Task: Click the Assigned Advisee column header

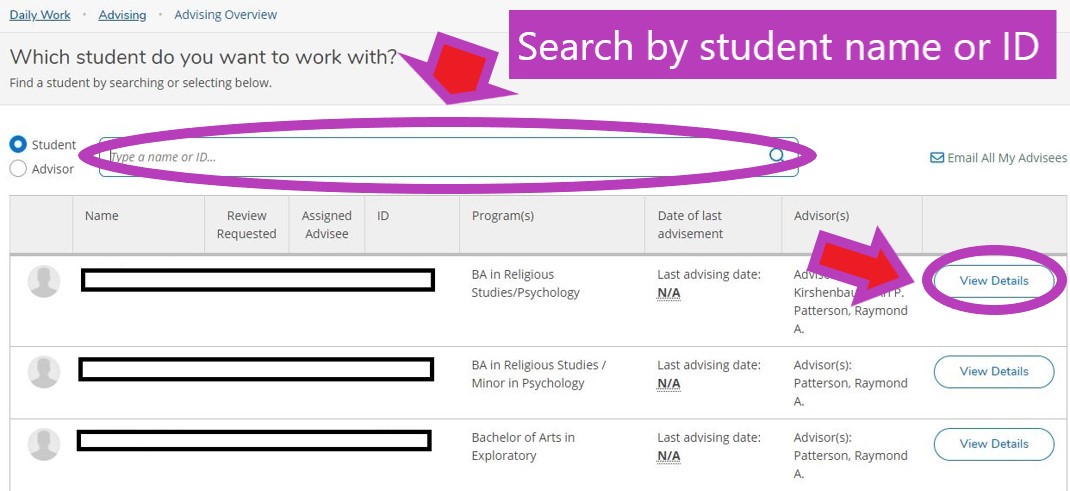Action: coord(326,225)
